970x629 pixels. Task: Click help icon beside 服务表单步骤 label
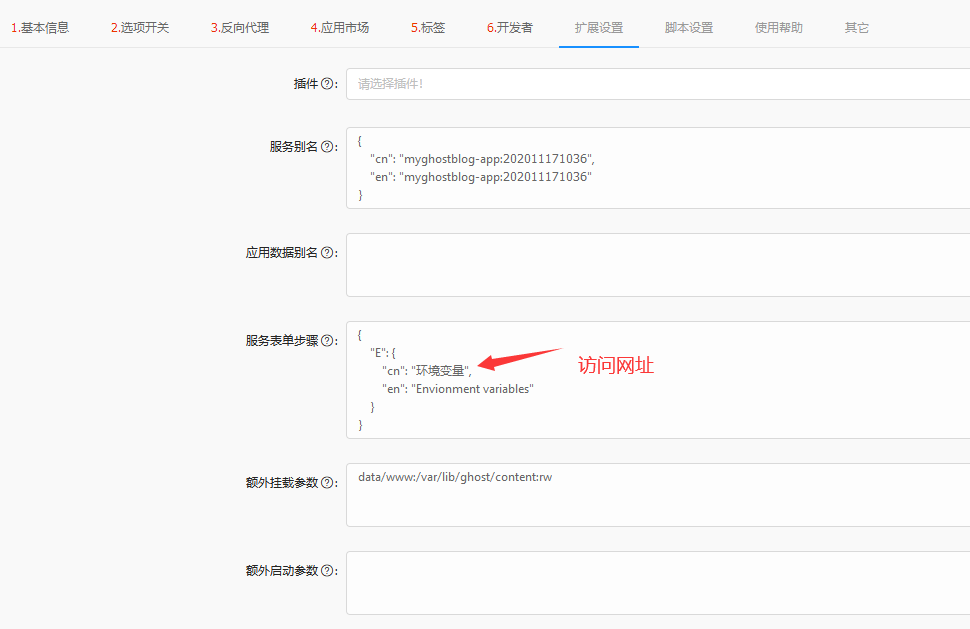click(x=327, y=341)
